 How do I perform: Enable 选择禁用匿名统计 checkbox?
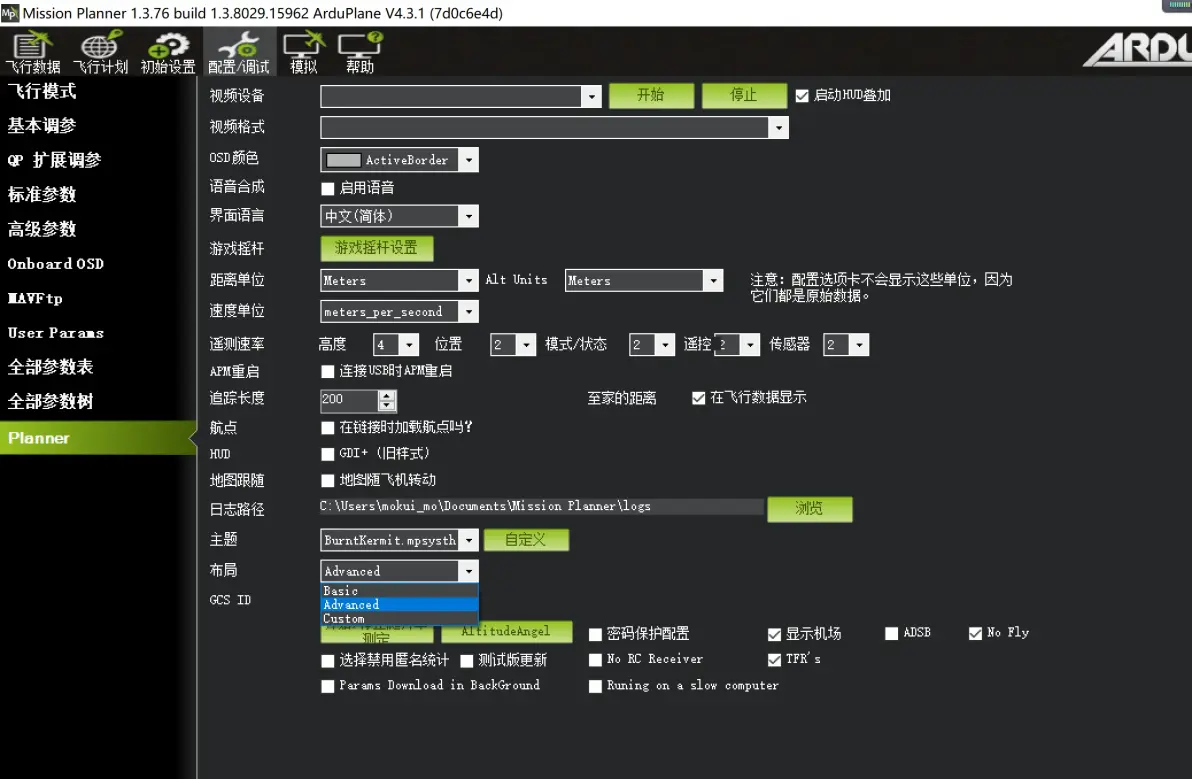click(x=328, y=660)
